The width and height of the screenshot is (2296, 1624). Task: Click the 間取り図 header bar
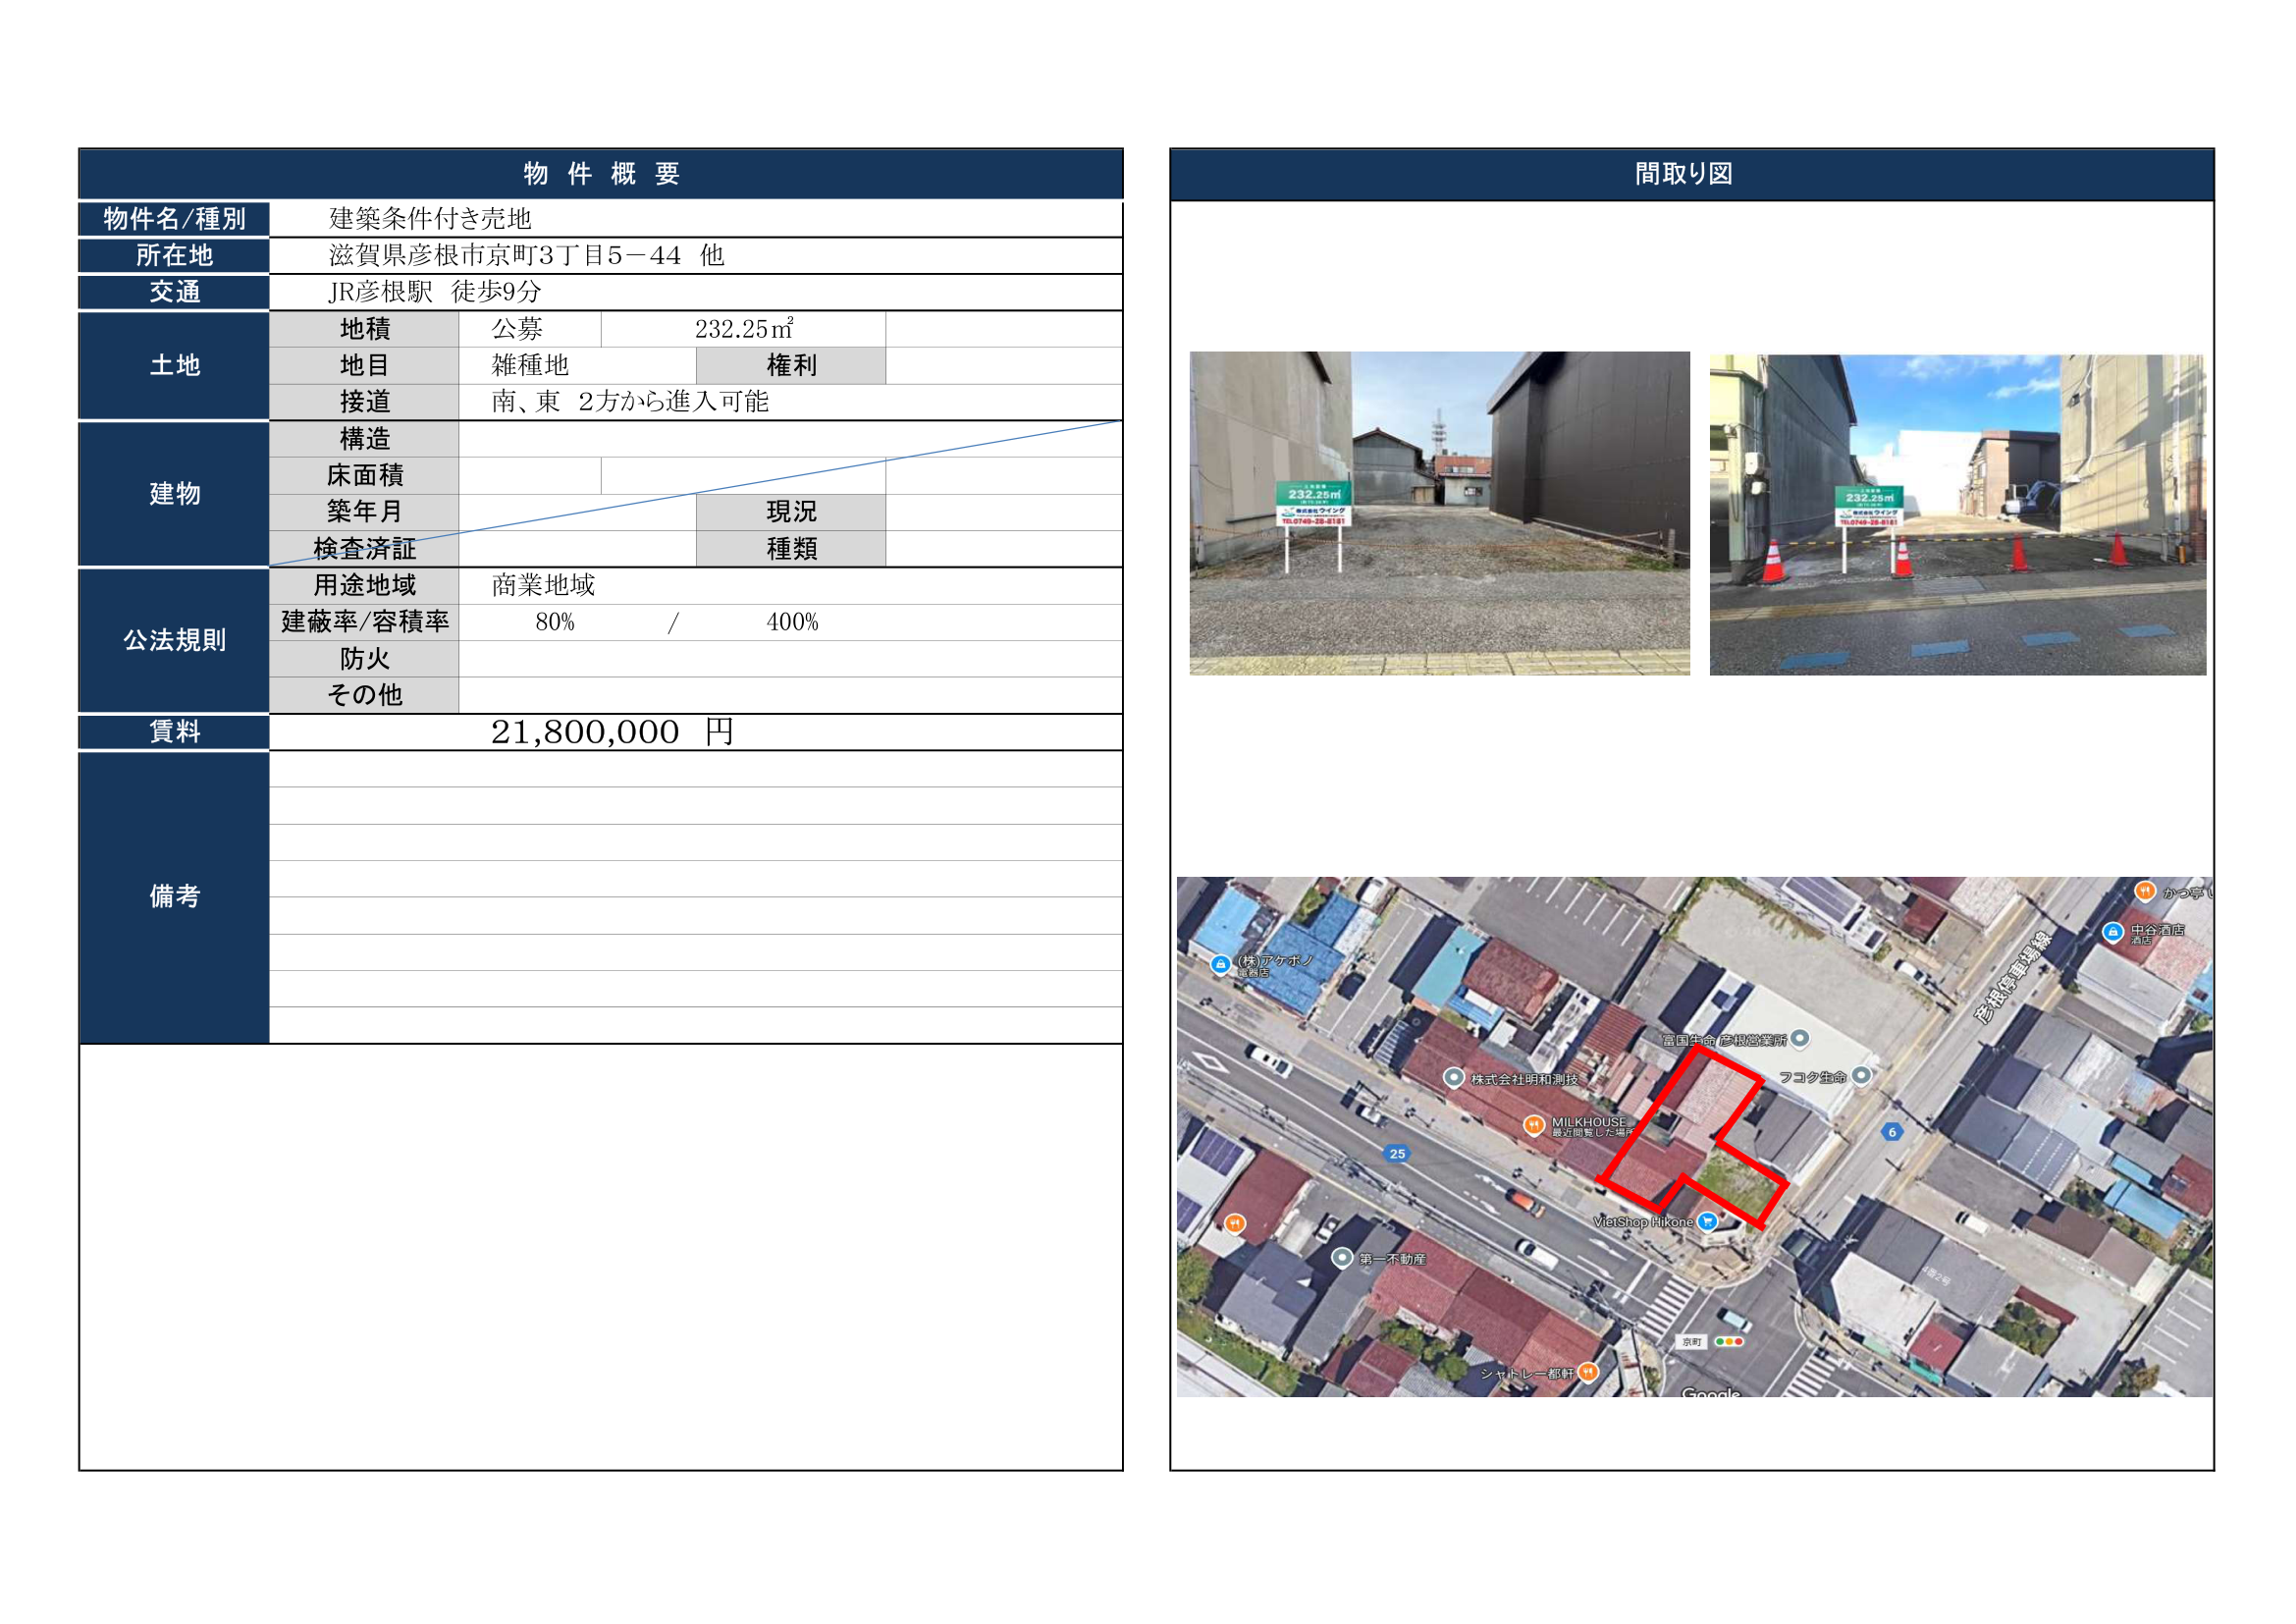(1691, 174)
